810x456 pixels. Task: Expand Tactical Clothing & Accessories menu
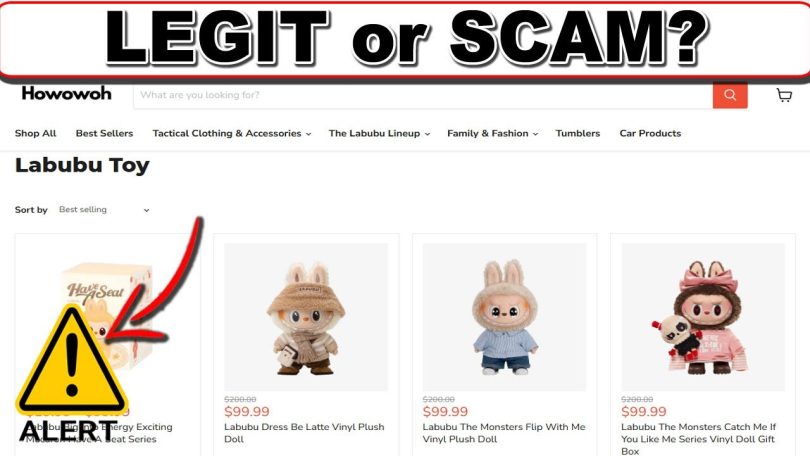231,133
